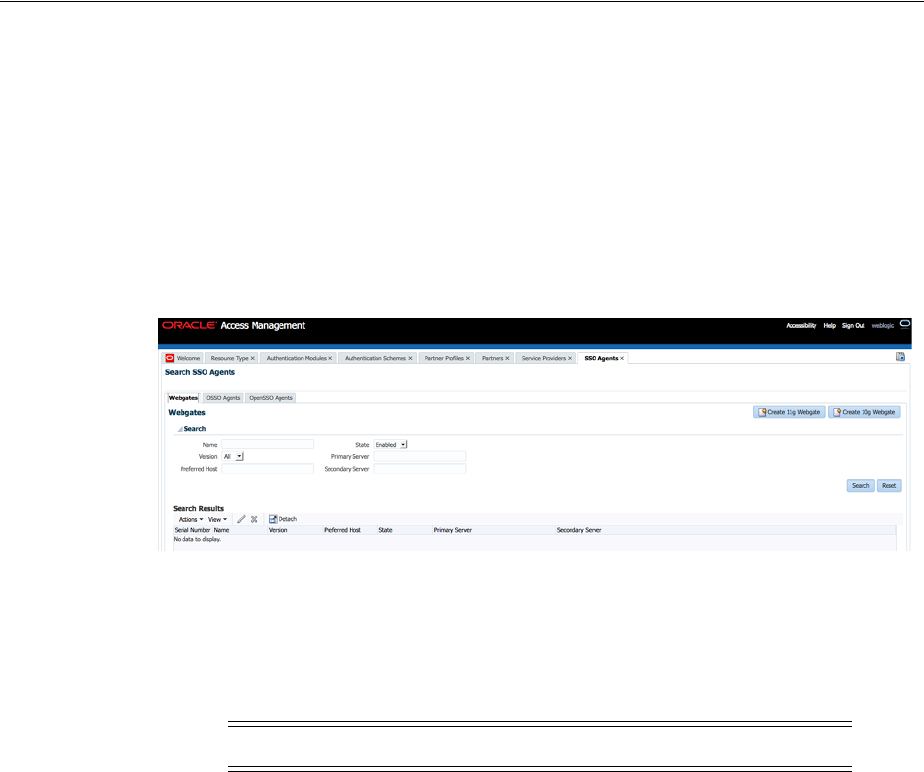Viewport: 924px width, 772px height.
Task: Sort by Secondary Server column header
Action: coord(726,530)
